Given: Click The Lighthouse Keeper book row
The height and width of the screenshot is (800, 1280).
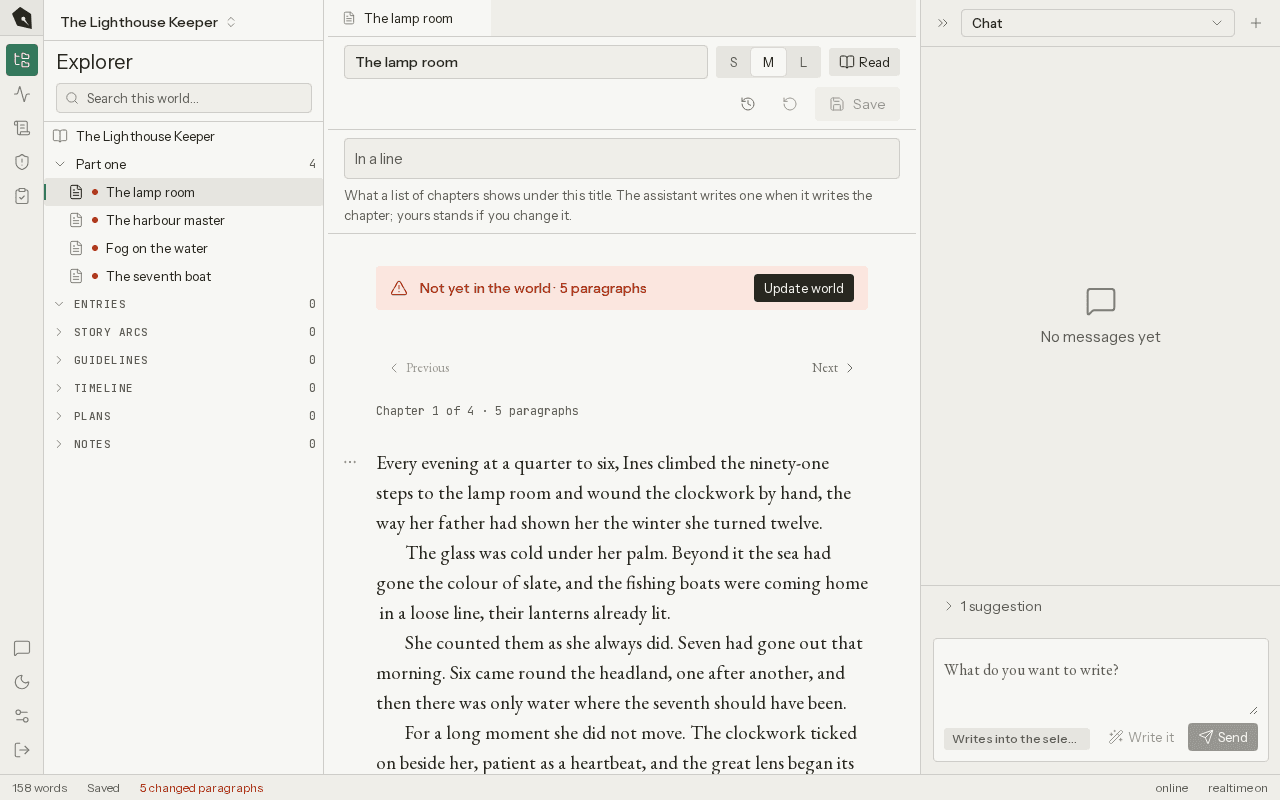Looking at the screenshot, I should 184,136.
